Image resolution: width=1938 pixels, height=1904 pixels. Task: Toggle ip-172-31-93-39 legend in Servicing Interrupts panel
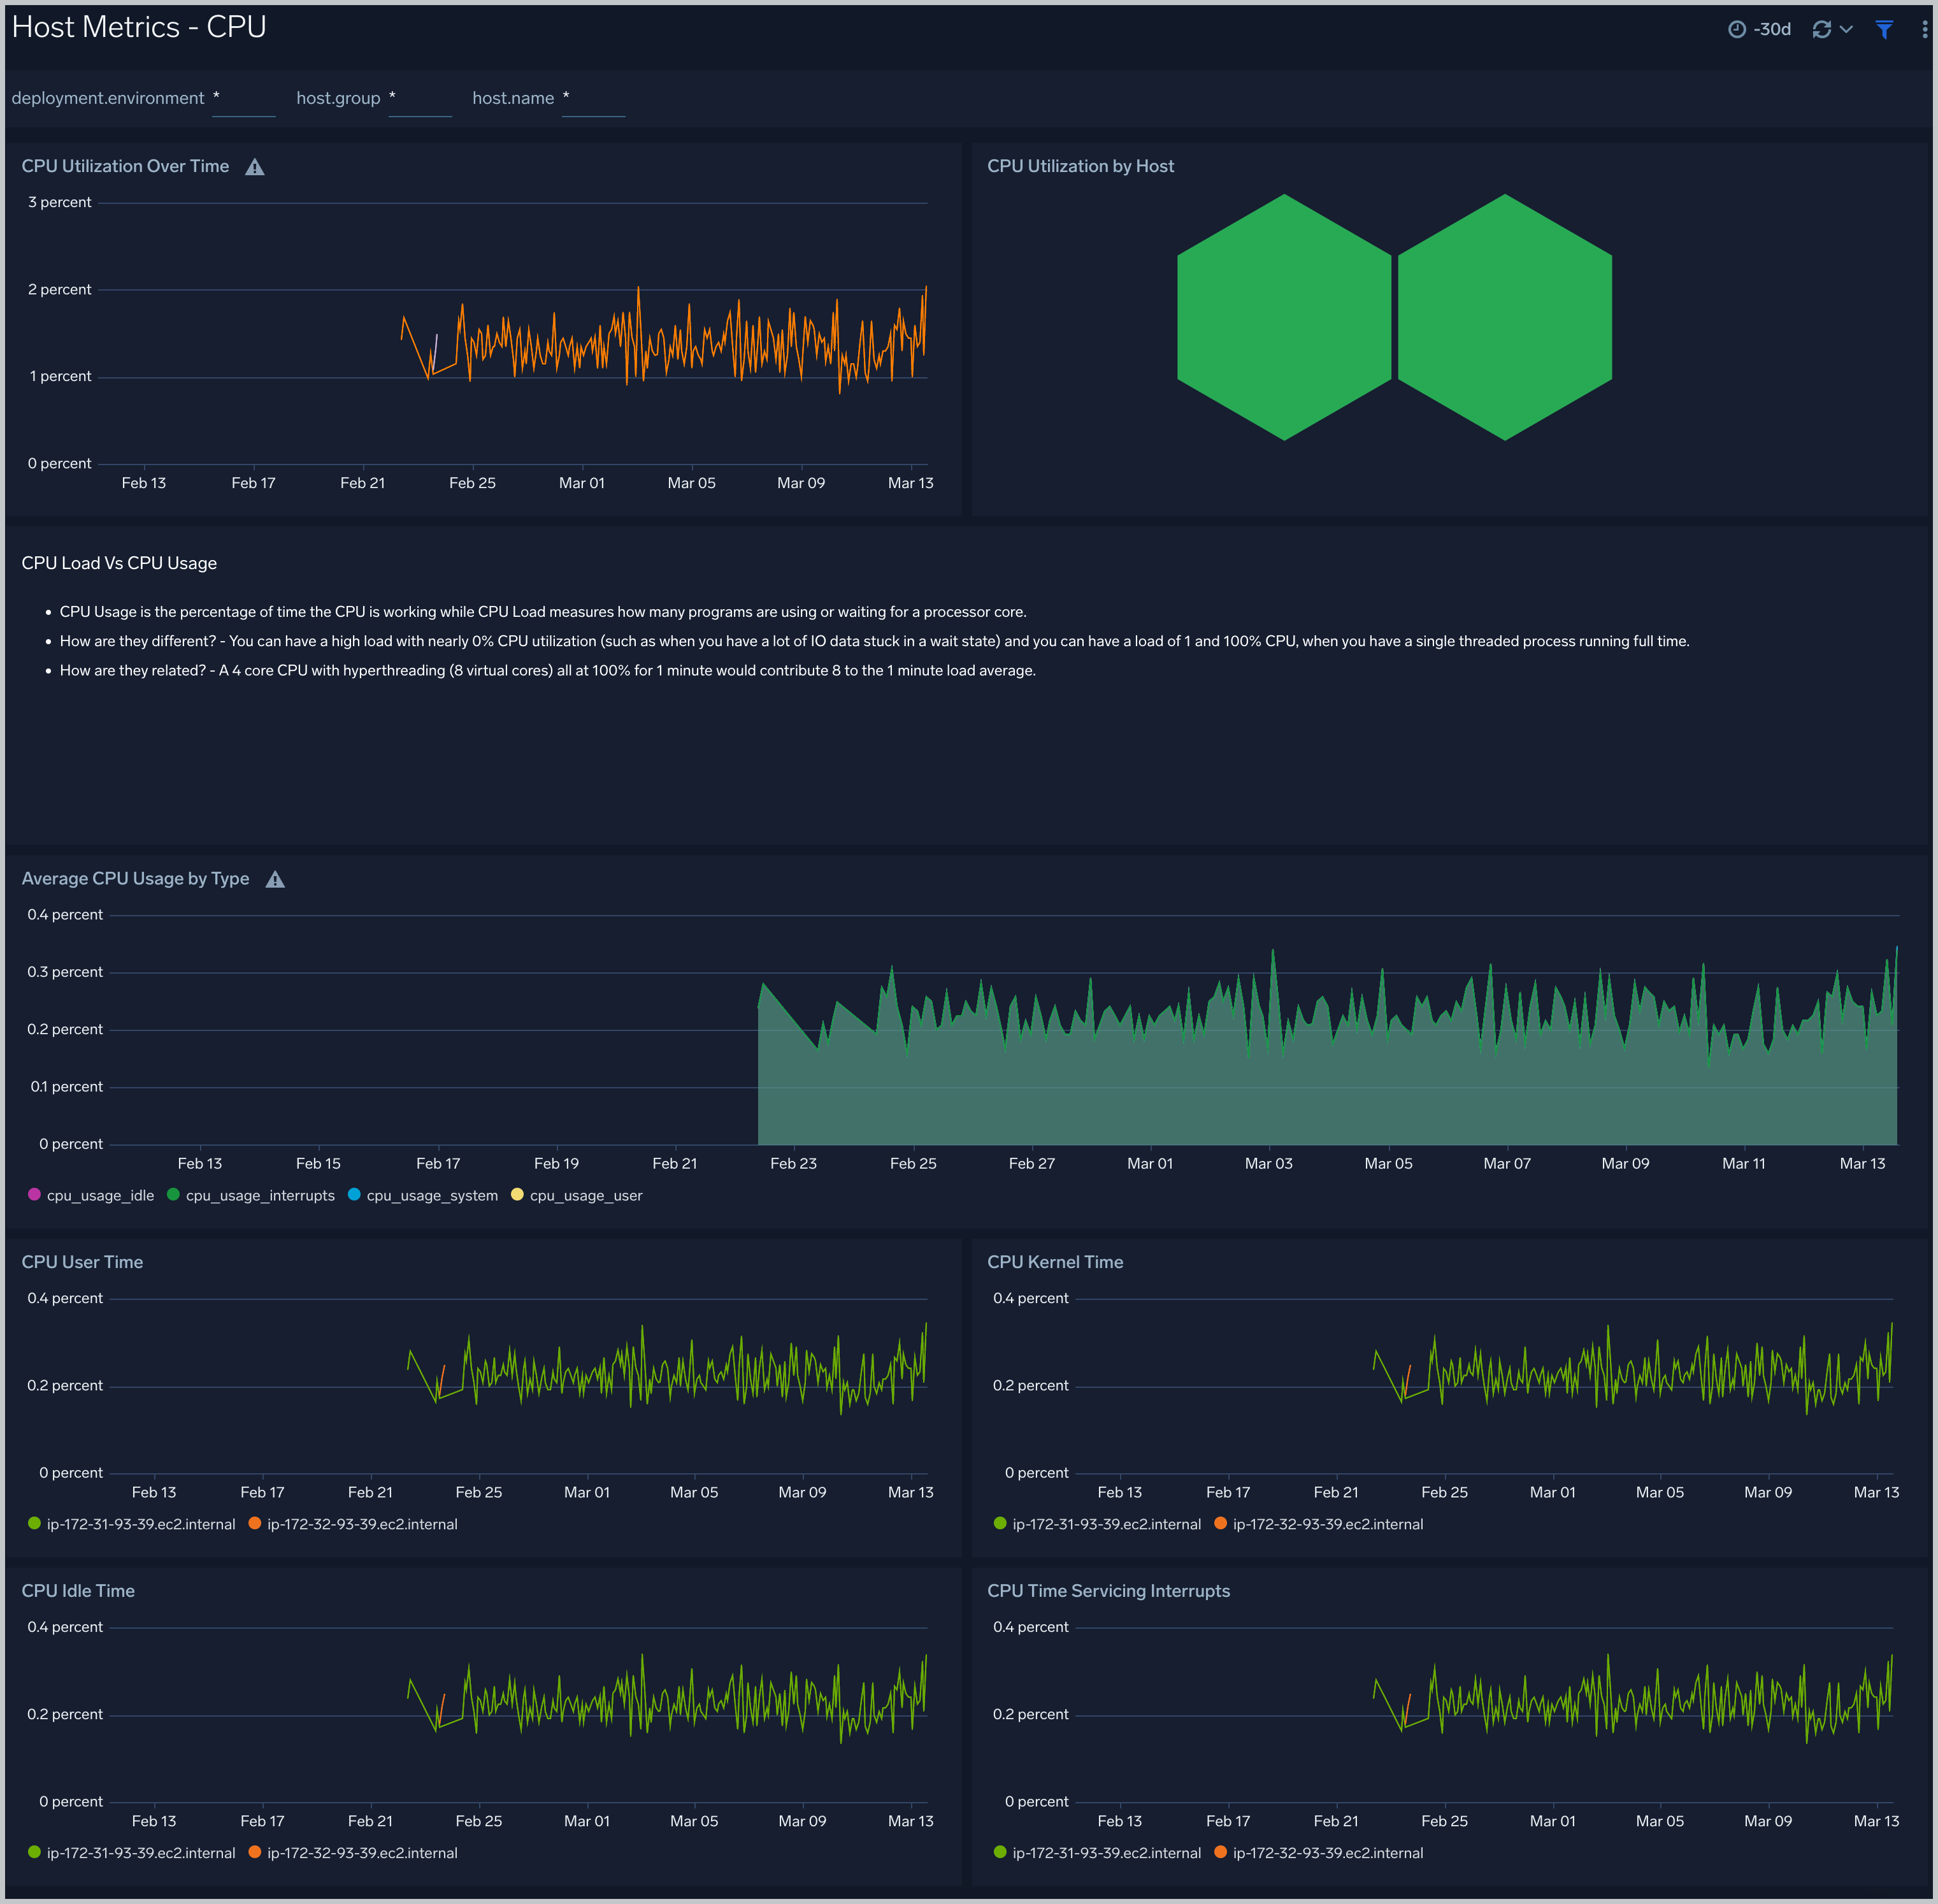pyautogui.click(x=1098, y=1853)
